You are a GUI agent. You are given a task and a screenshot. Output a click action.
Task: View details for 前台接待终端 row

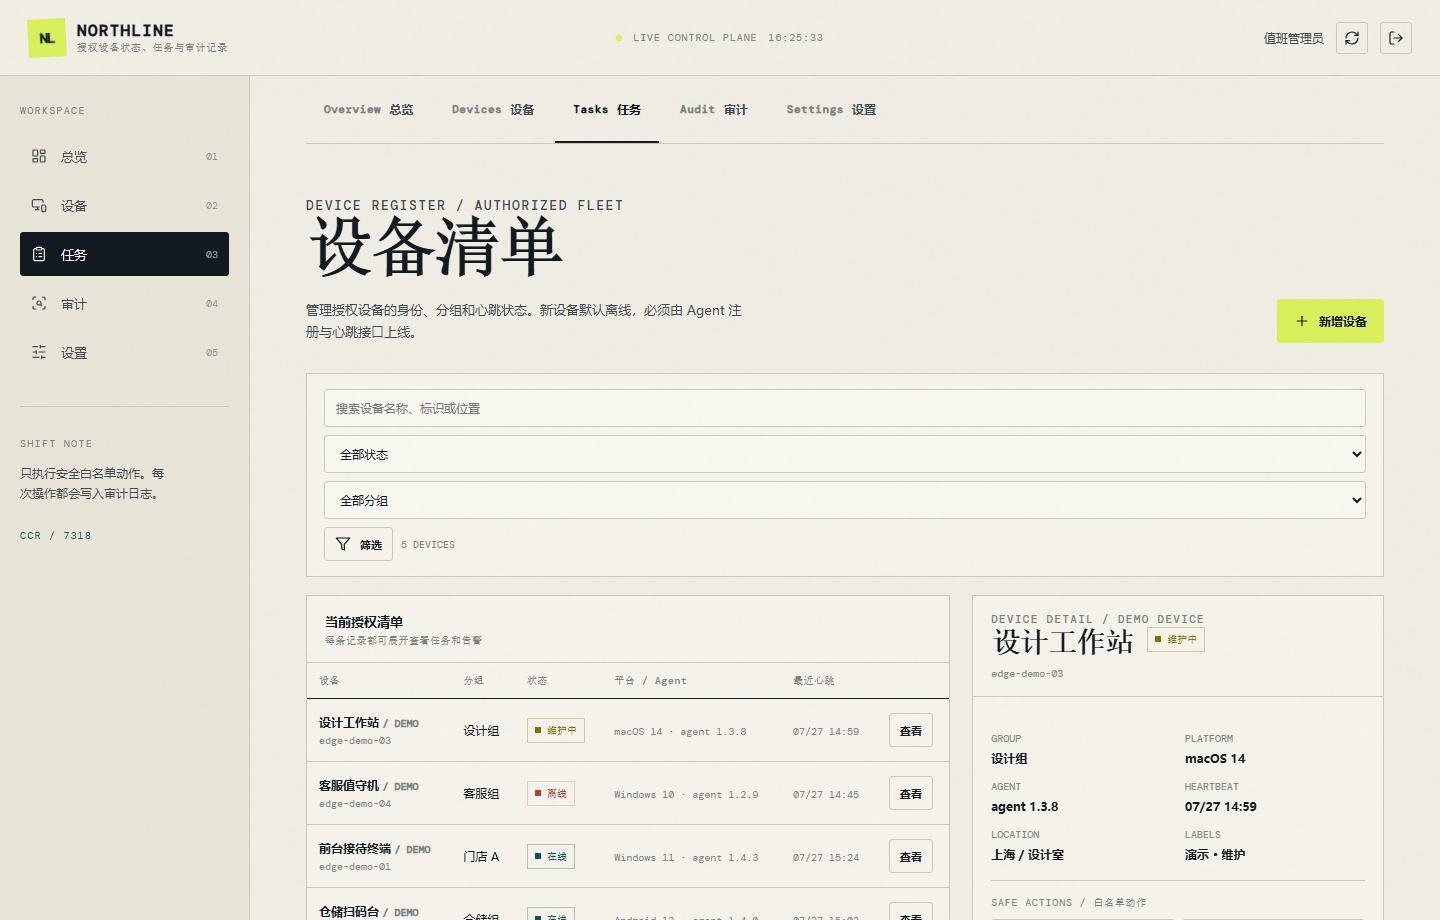[x=911, y=856]
